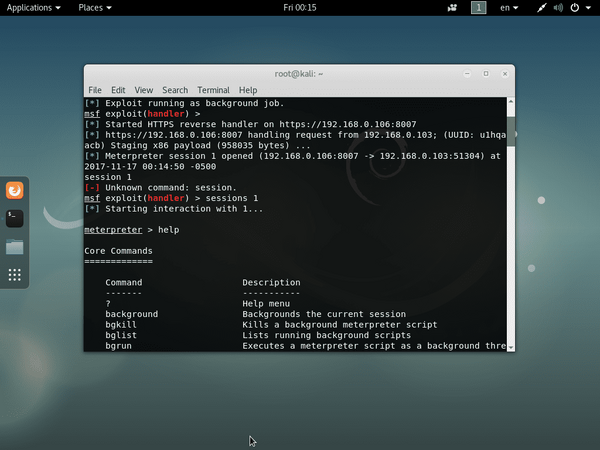This screenshot has width=600, height=450.
Task: Click the volume speaker icon
Action: [x=558, y=8]
